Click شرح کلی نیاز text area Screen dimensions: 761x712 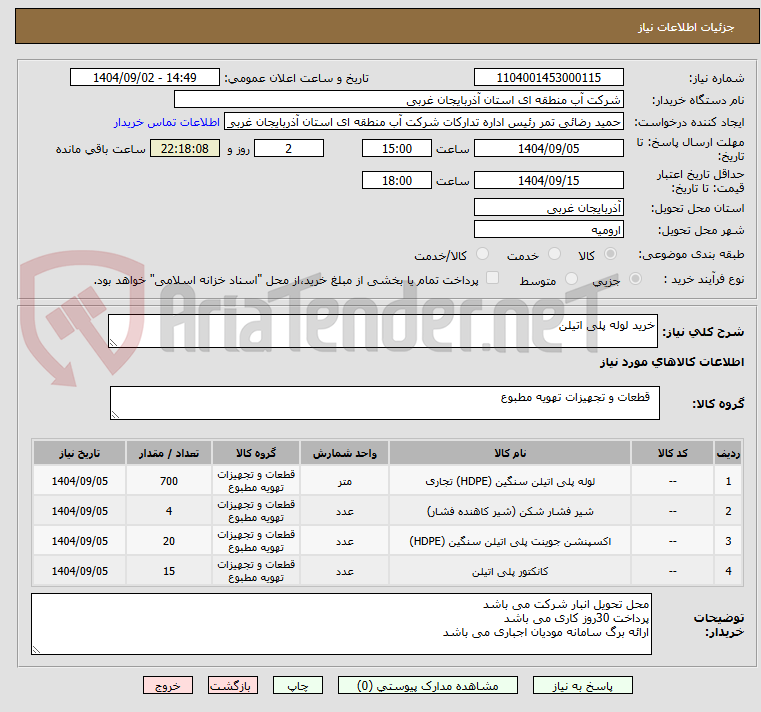(x=383, y=331)
